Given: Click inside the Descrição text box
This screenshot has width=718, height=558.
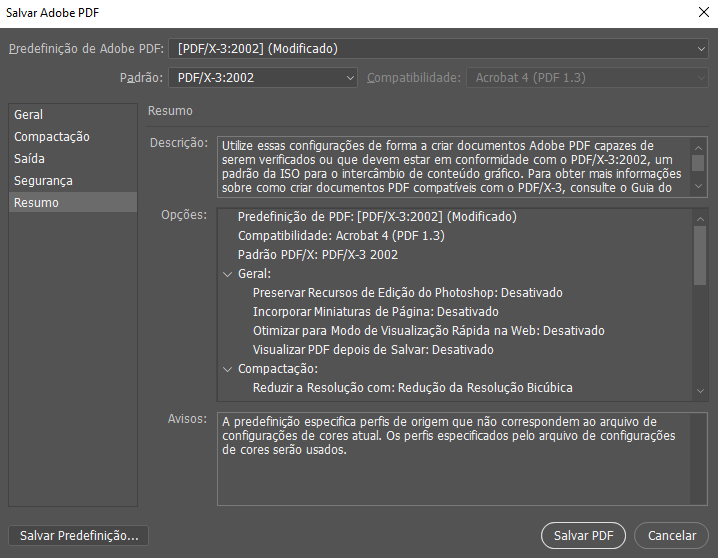Looking at the screenshot, I should 450,166.
